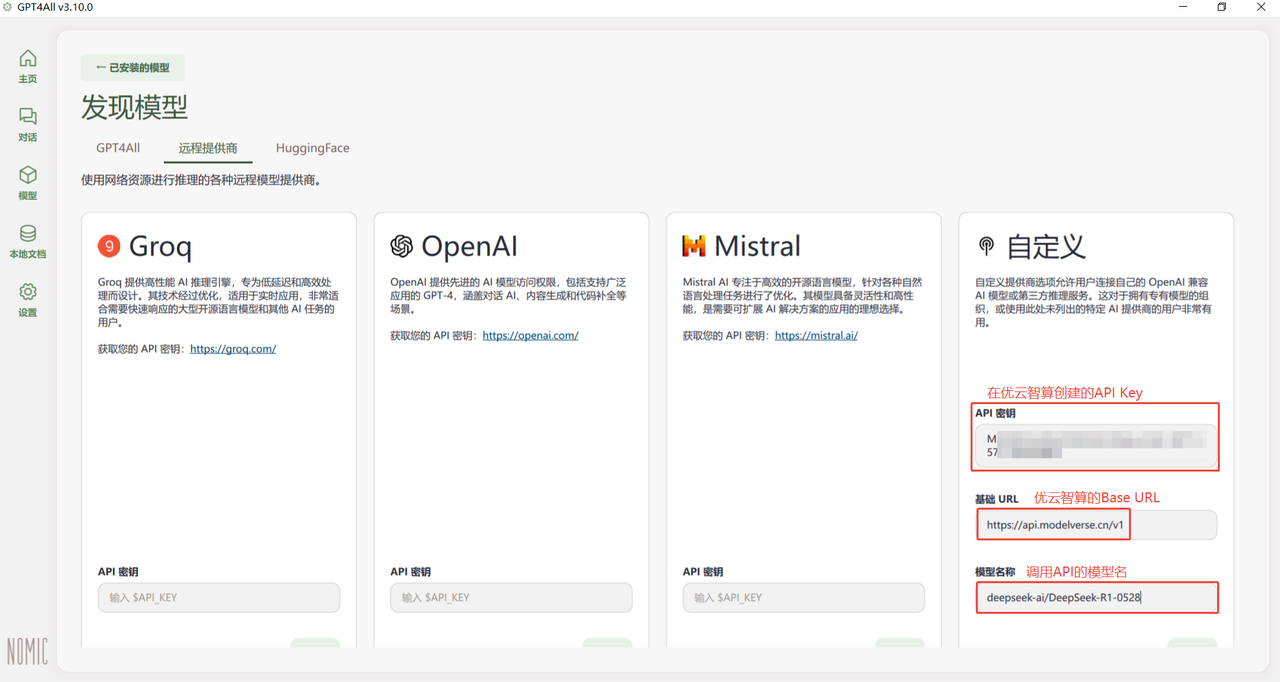Switch to the GPT4All tab
Image resolution: width=1280 pixels, height=682 pixels.
click(x=118, y=148)
